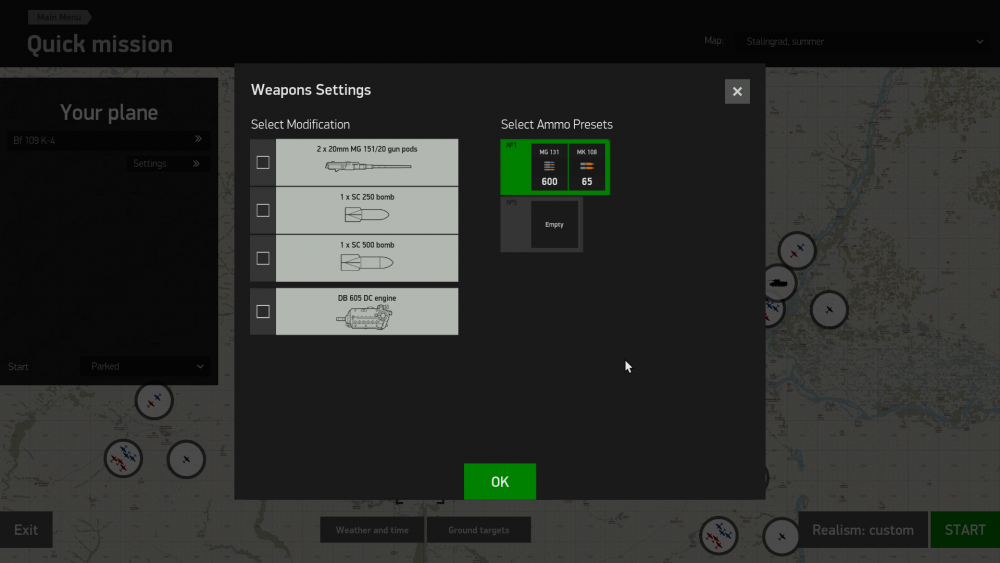Click the DB 605 DC engine label

coord(367,298)
